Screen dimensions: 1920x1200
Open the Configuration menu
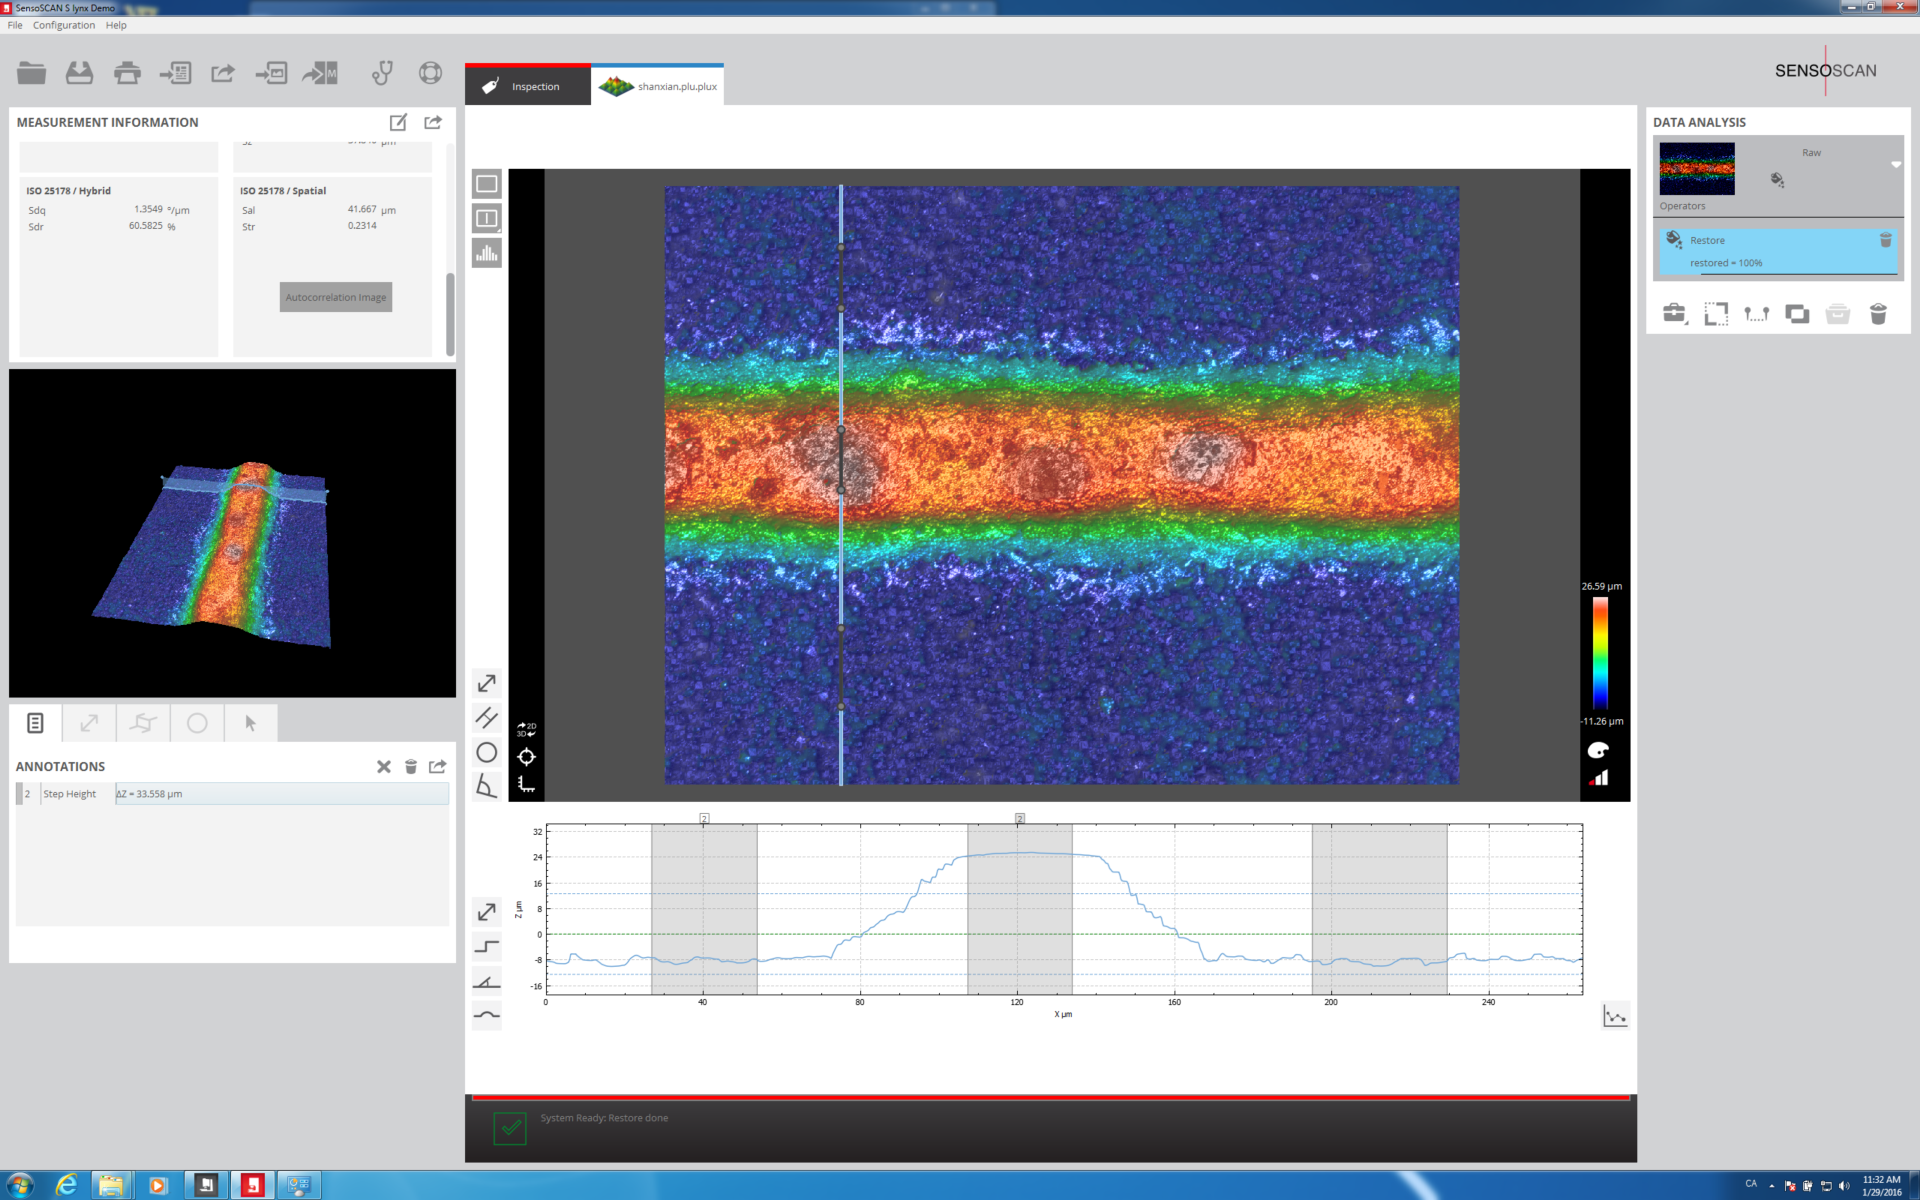63,25
